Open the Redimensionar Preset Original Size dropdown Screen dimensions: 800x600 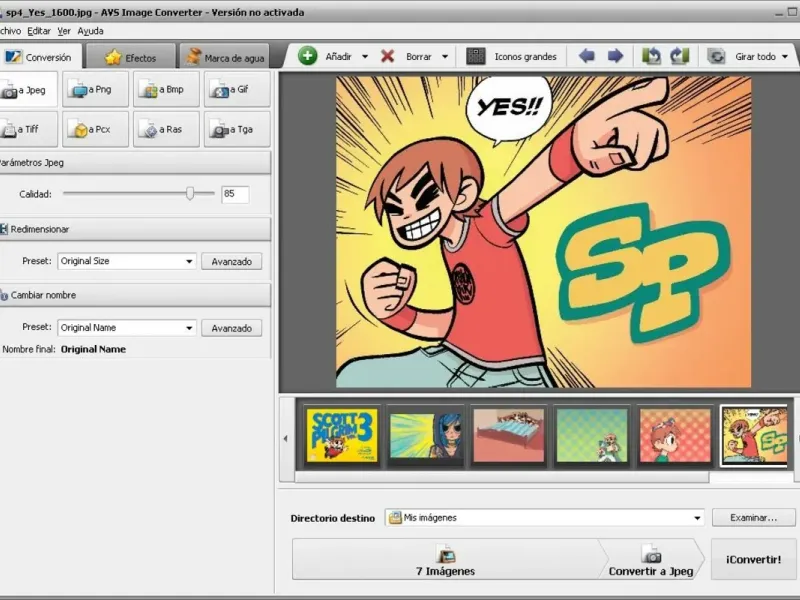point(127,261)
